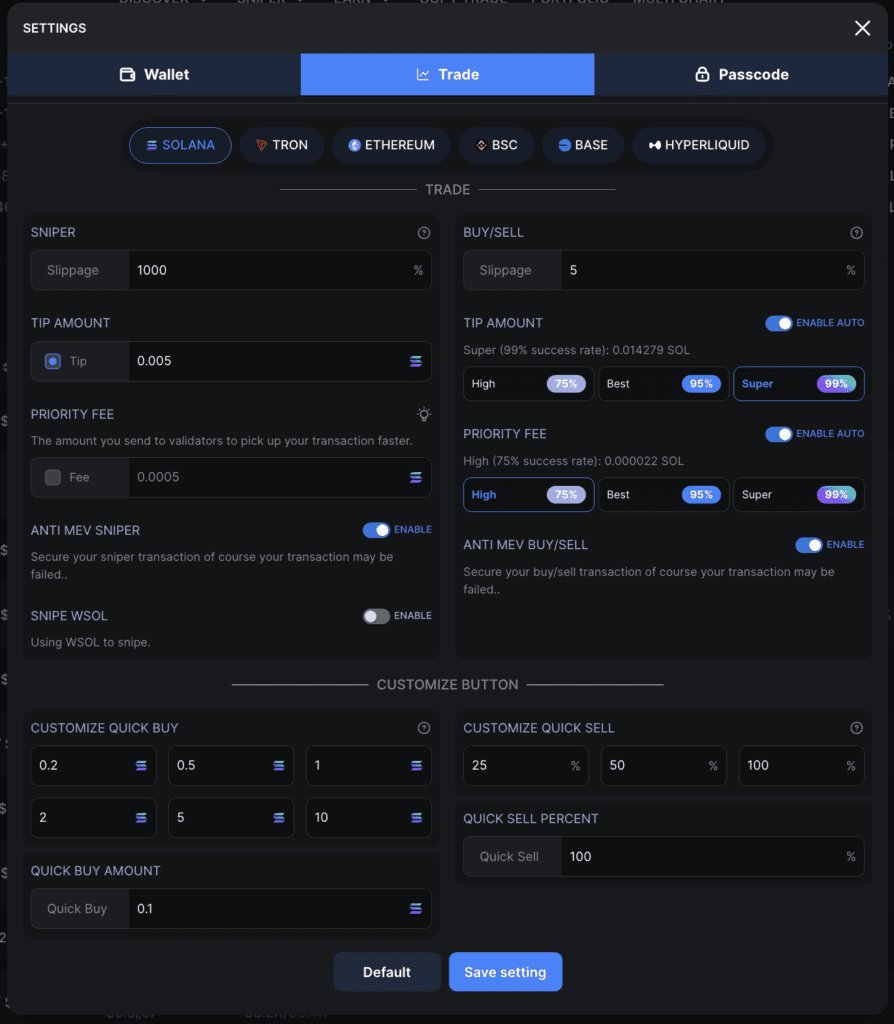Toggle Anti MEV Sniper enable switch
Image resolution: width=894 pixels, height=1024 pixels.
376,530
